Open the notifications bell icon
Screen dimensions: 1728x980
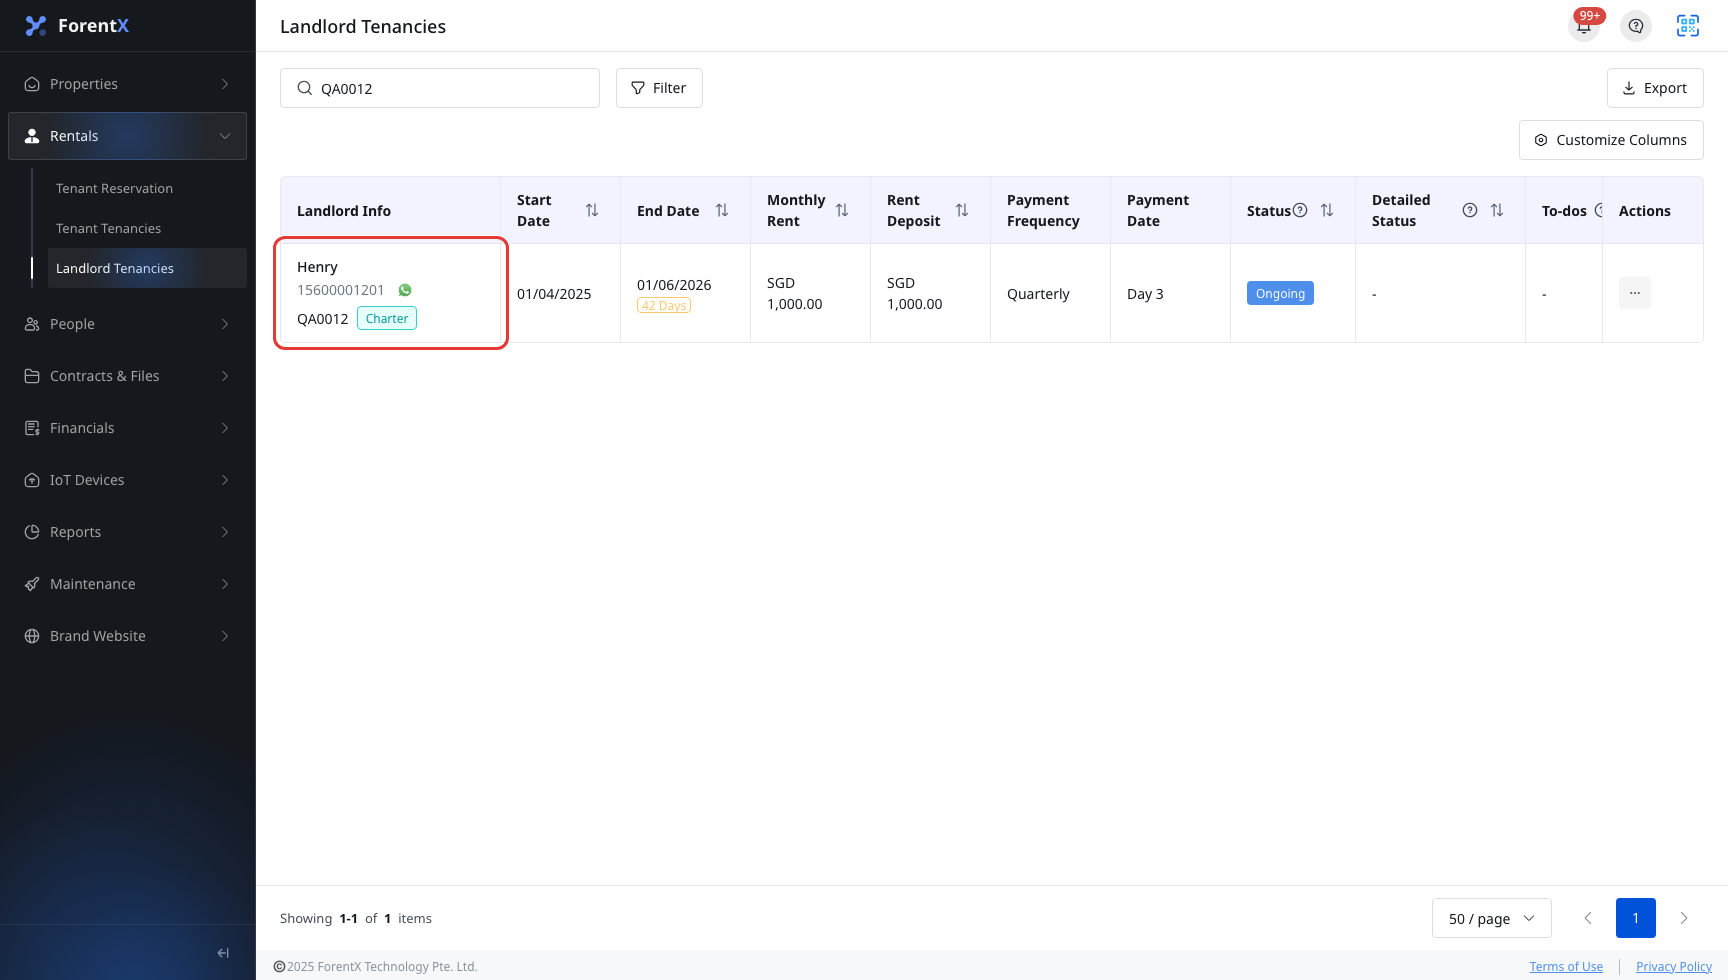(x=1584, y=26)
